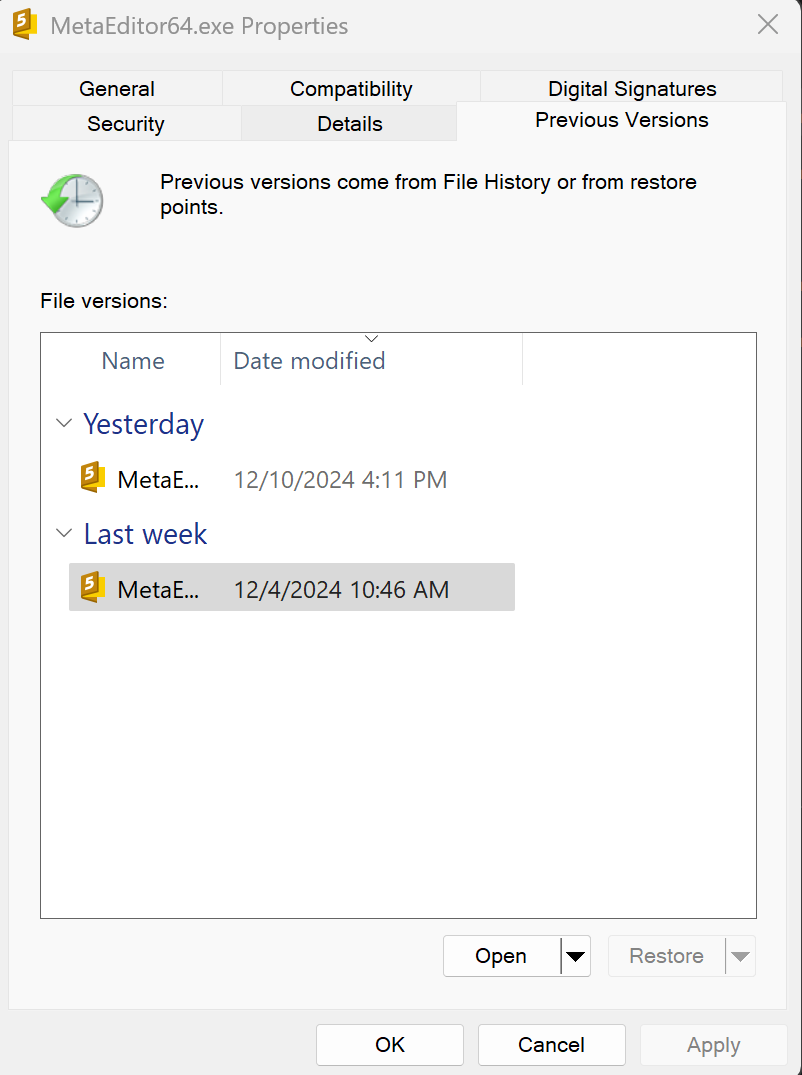
Task: Sort by the Name column header
Action: 133,361
